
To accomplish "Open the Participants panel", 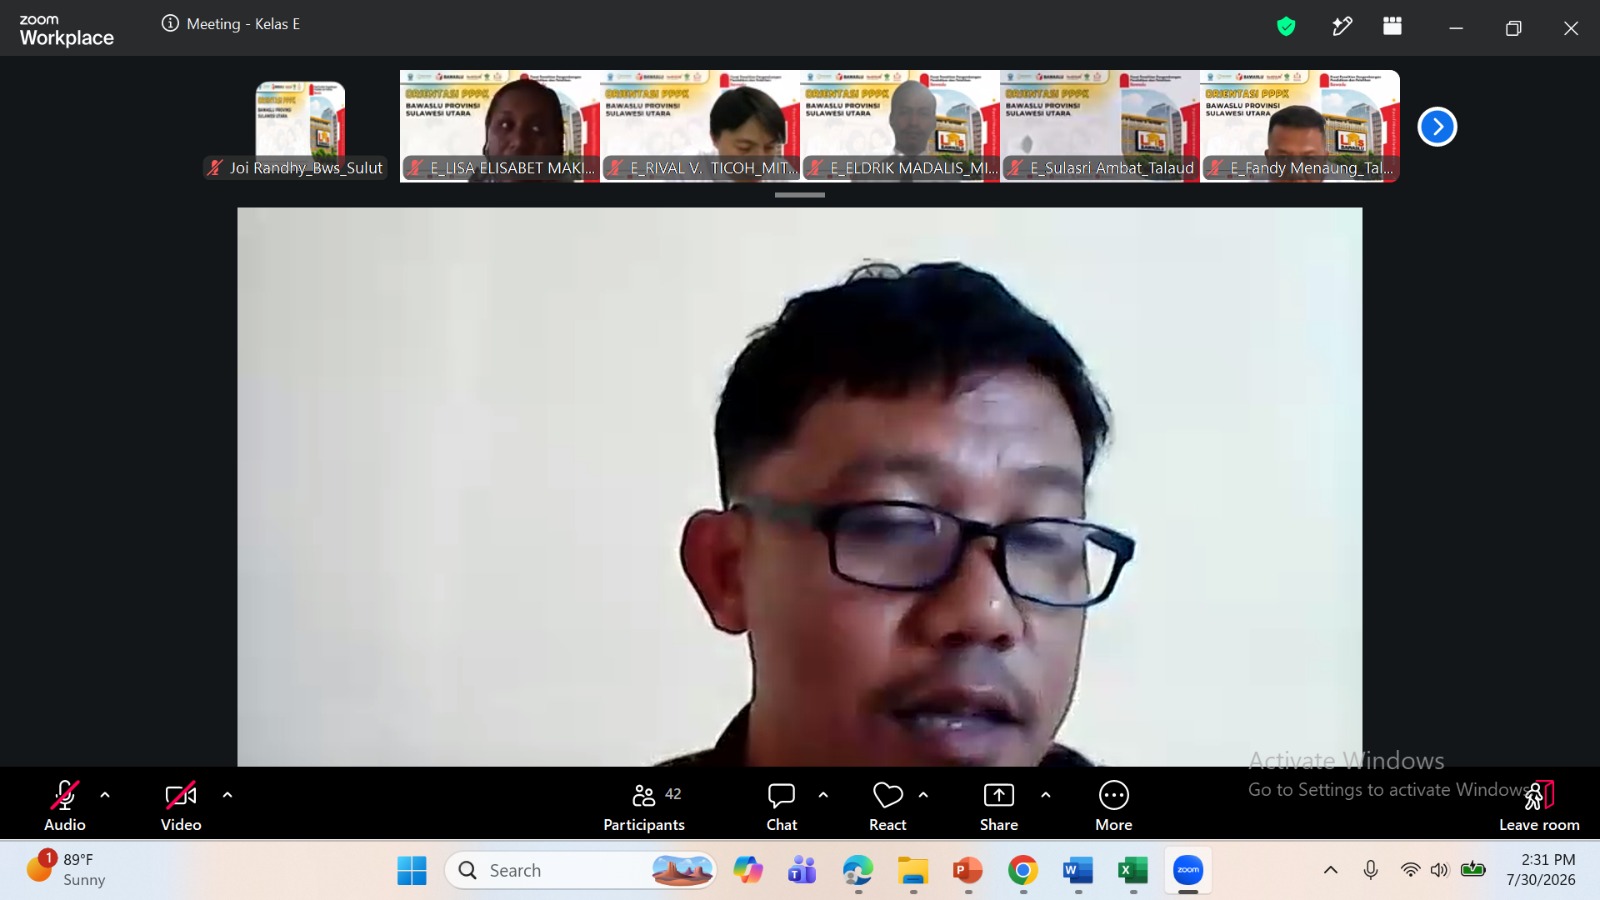I will click(644, 806).
